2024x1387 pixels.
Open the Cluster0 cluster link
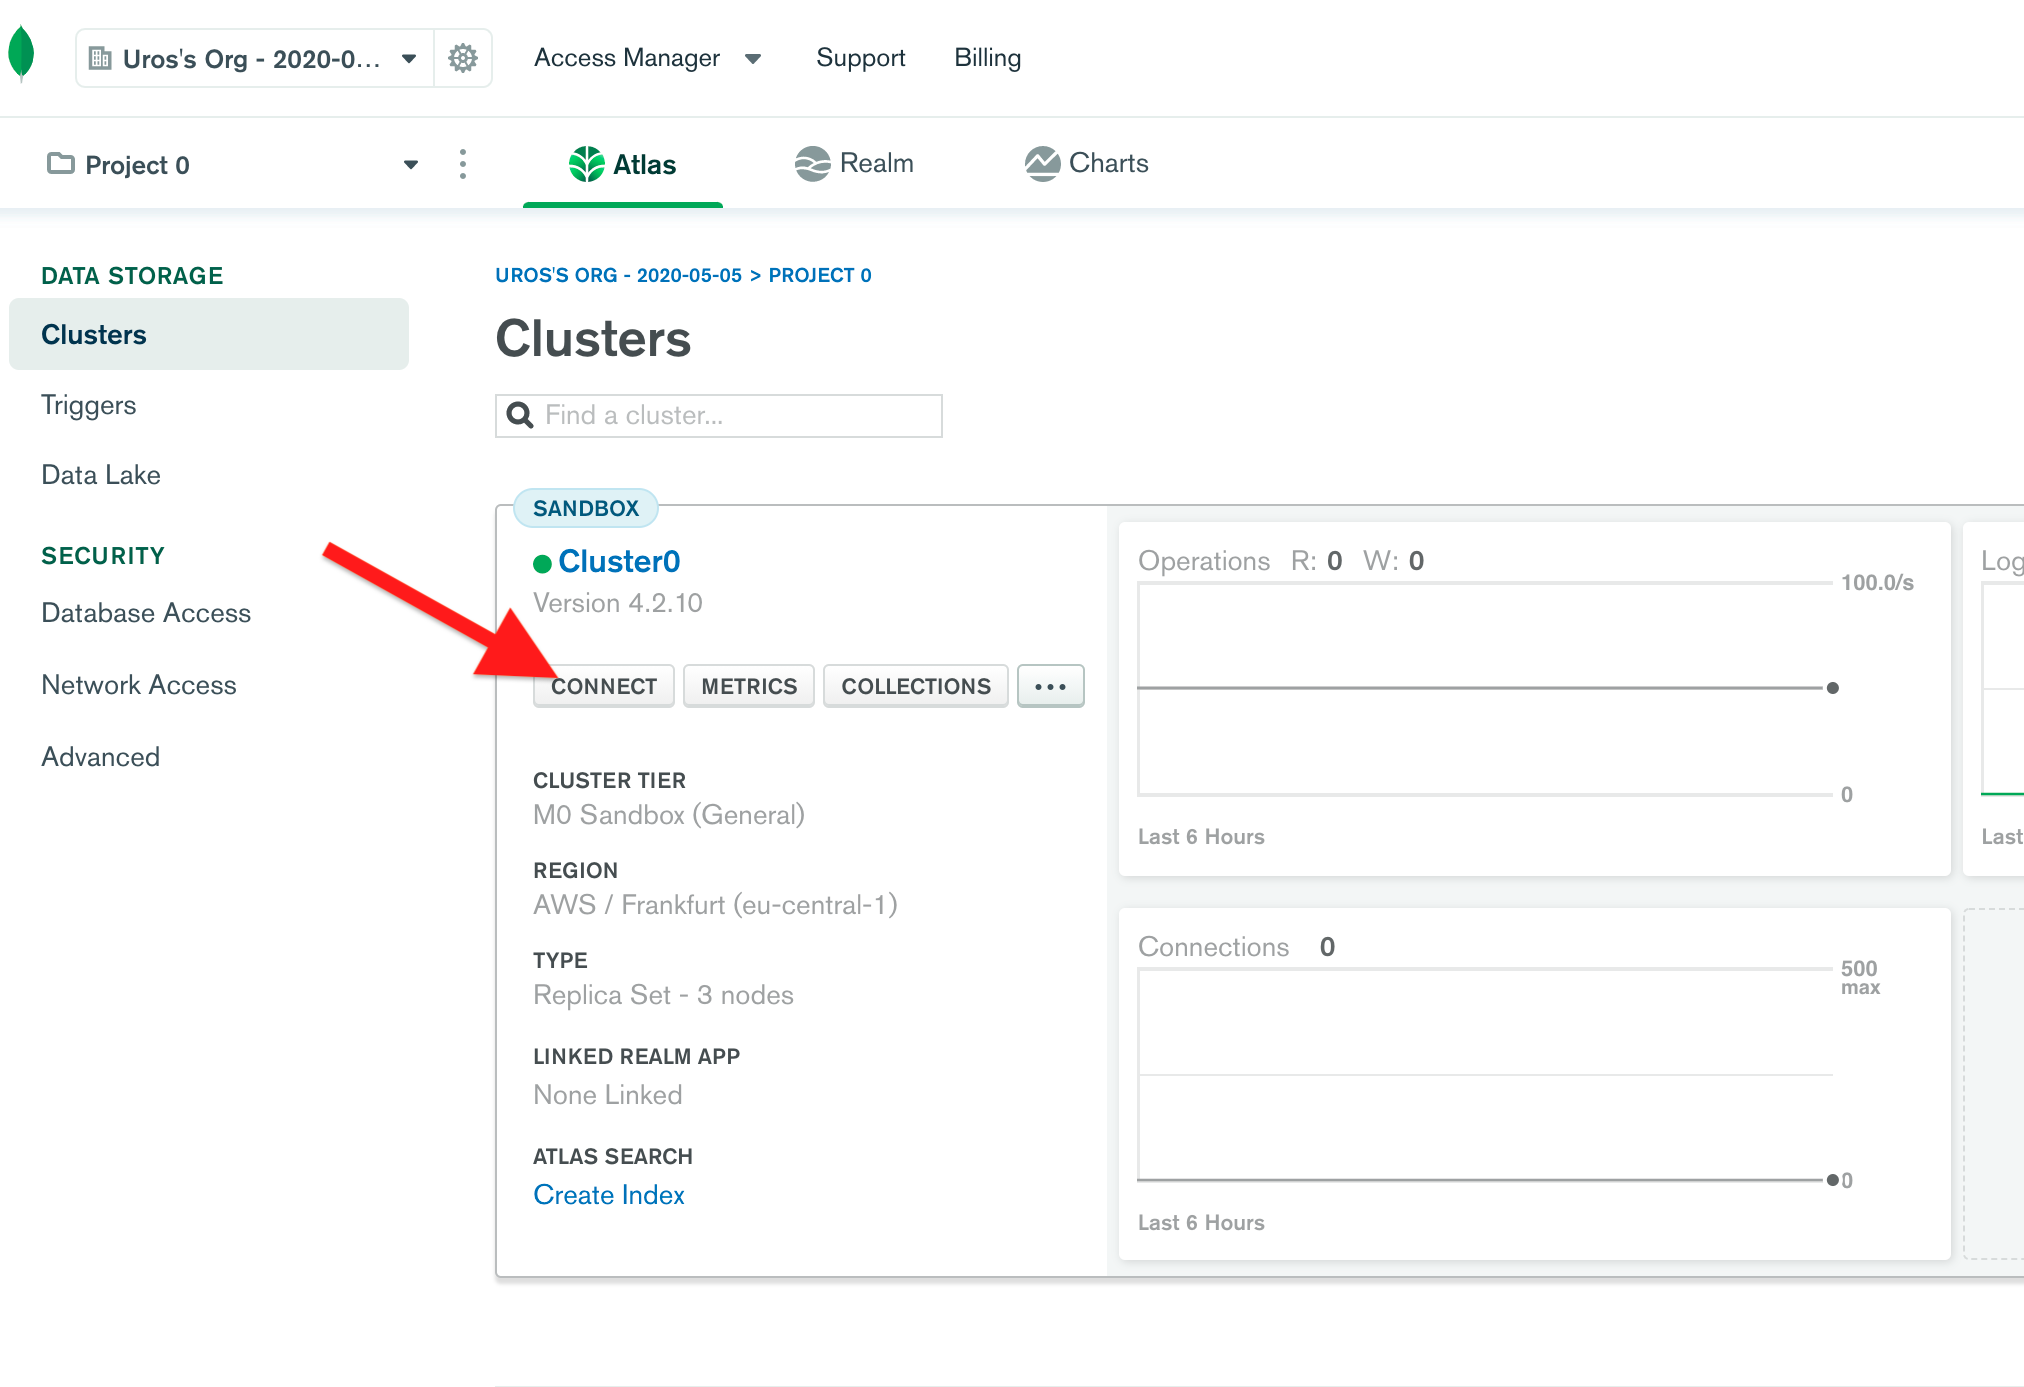(x=619, y=562)
